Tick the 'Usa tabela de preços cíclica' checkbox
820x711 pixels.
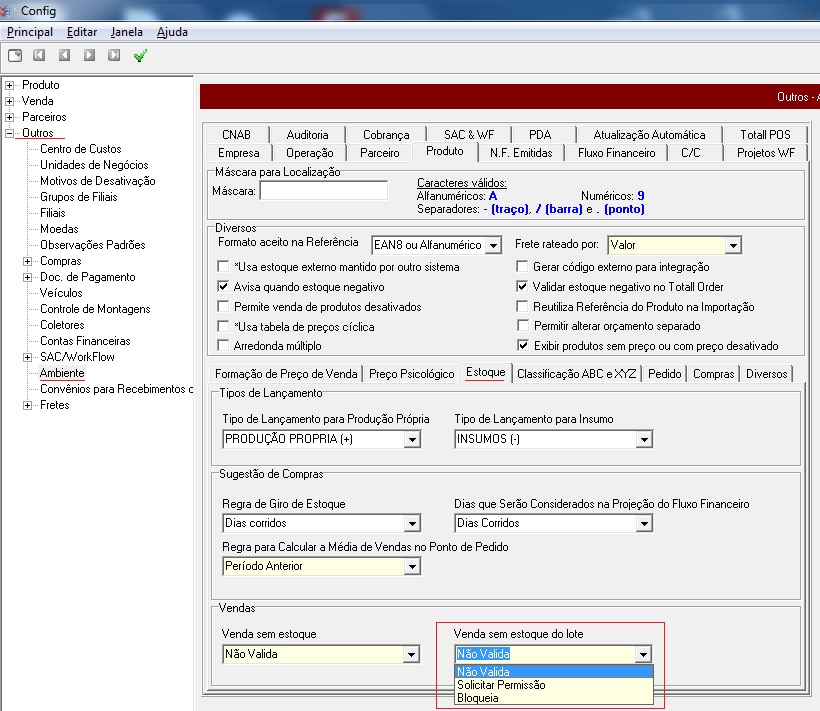click(x=223, y=327)
